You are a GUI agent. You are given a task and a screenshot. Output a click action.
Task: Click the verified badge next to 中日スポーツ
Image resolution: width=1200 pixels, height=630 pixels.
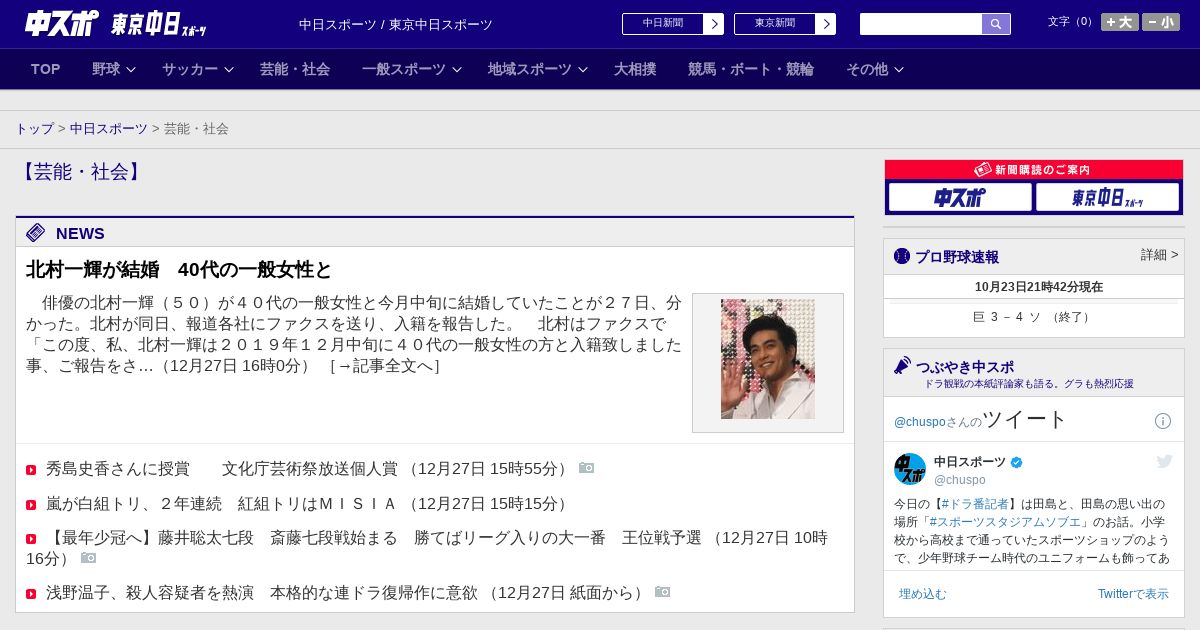coord(1017,462)
